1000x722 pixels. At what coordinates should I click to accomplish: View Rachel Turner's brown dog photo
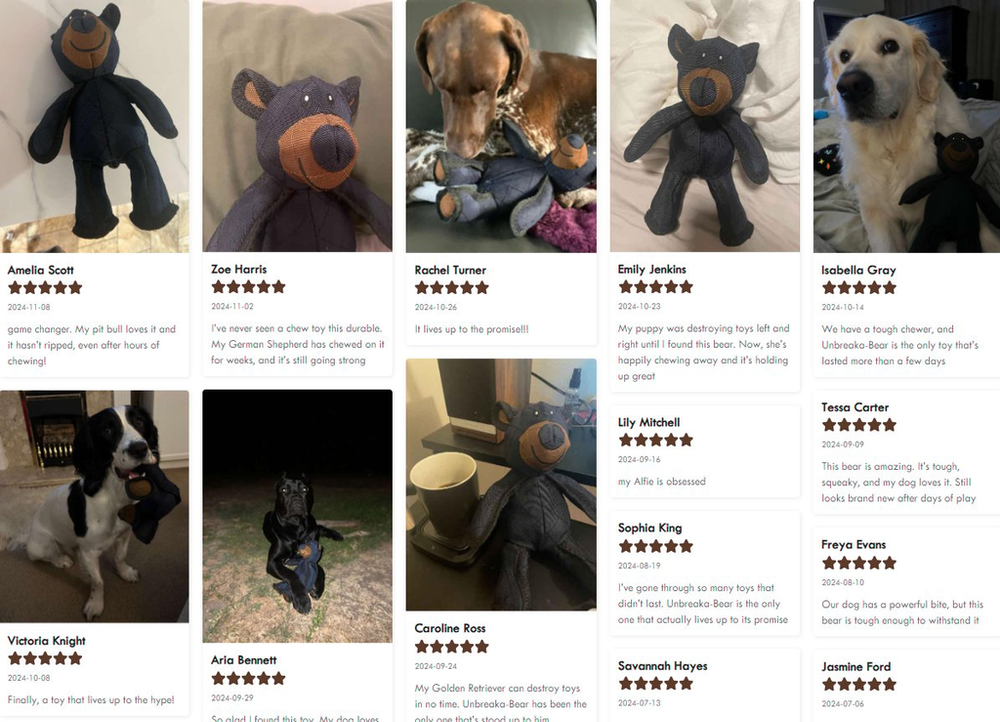coord(501,126)
